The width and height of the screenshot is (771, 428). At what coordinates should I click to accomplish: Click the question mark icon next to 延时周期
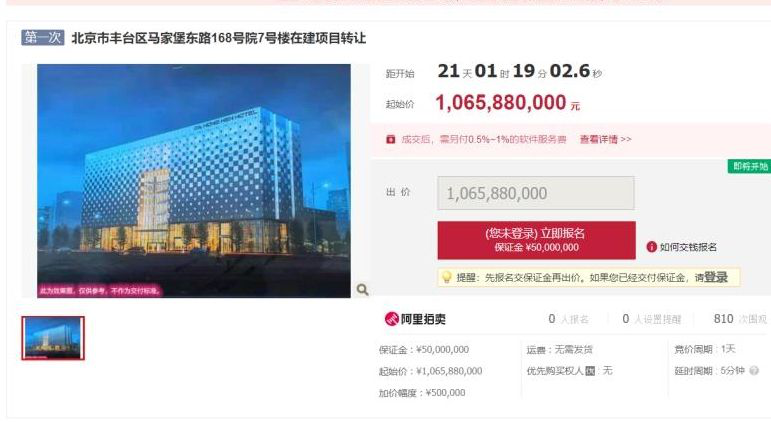(x=754, y=370)
